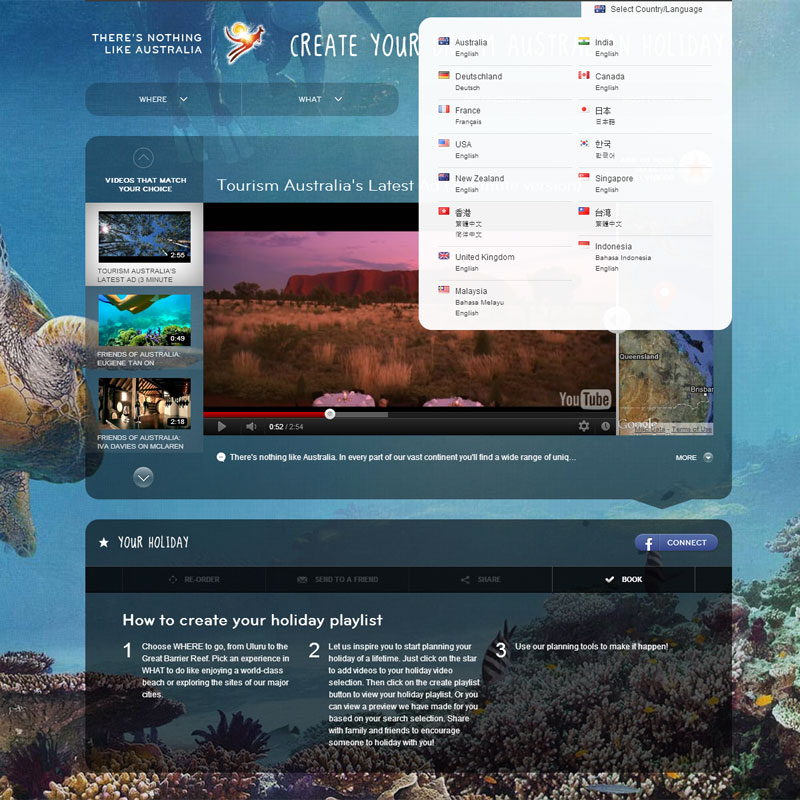Choose Deutsch under Deutschland

point(467,88)
